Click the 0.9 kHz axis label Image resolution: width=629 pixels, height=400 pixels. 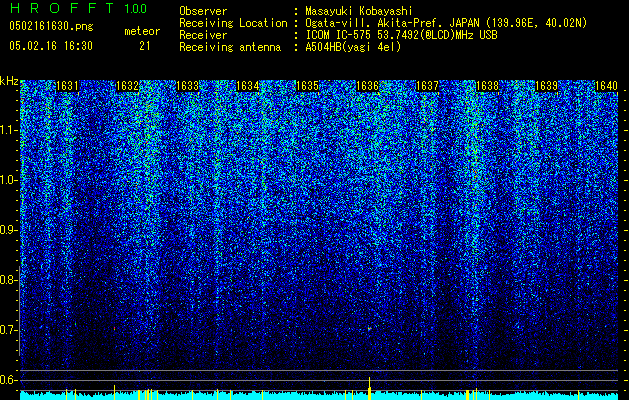coord(9,230)
